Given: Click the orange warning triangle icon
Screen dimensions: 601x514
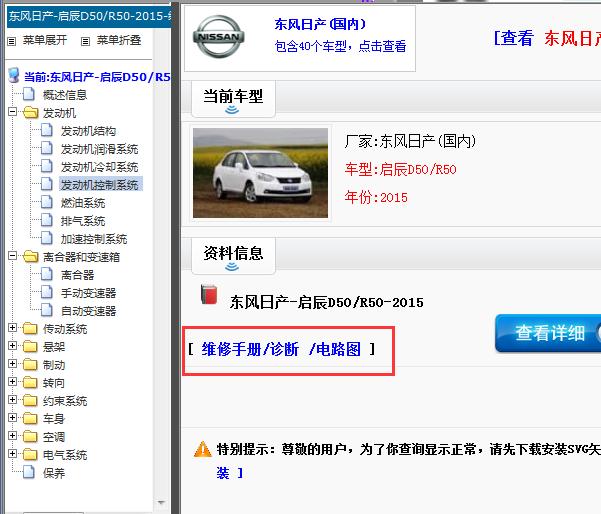Looking at the screenshot, I should pos(203,449).
